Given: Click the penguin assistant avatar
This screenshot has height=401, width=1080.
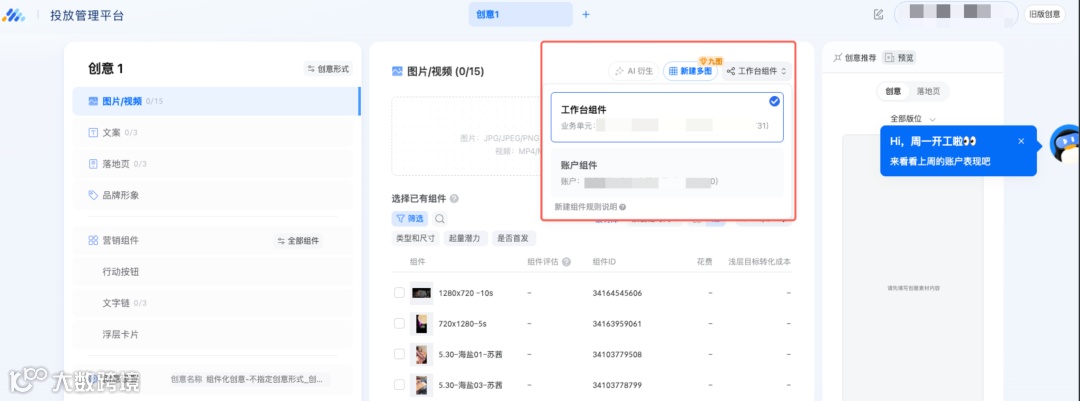Looking at the screenshot, I should pyautogui.click(x=1065, y=145).
